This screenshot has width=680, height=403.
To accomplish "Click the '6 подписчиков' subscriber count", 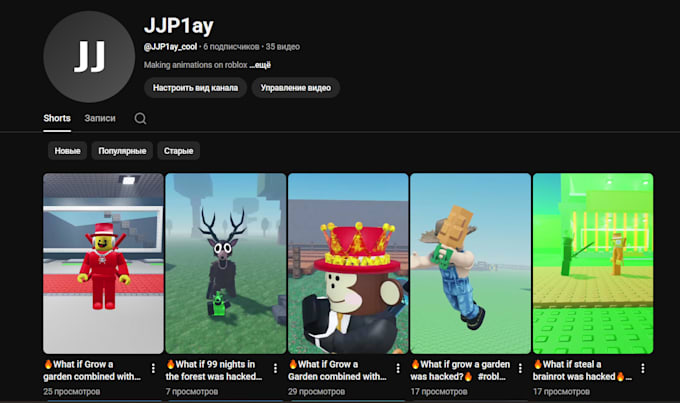I will point(231,46).
